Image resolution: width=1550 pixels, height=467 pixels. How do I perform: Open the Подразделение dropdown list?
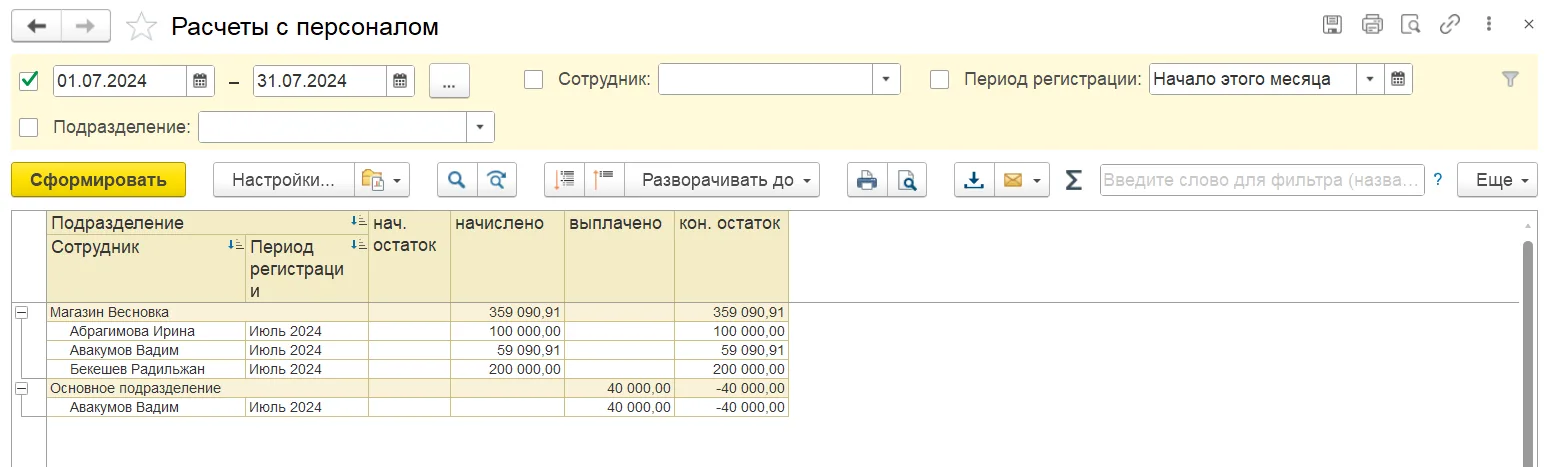481,127
